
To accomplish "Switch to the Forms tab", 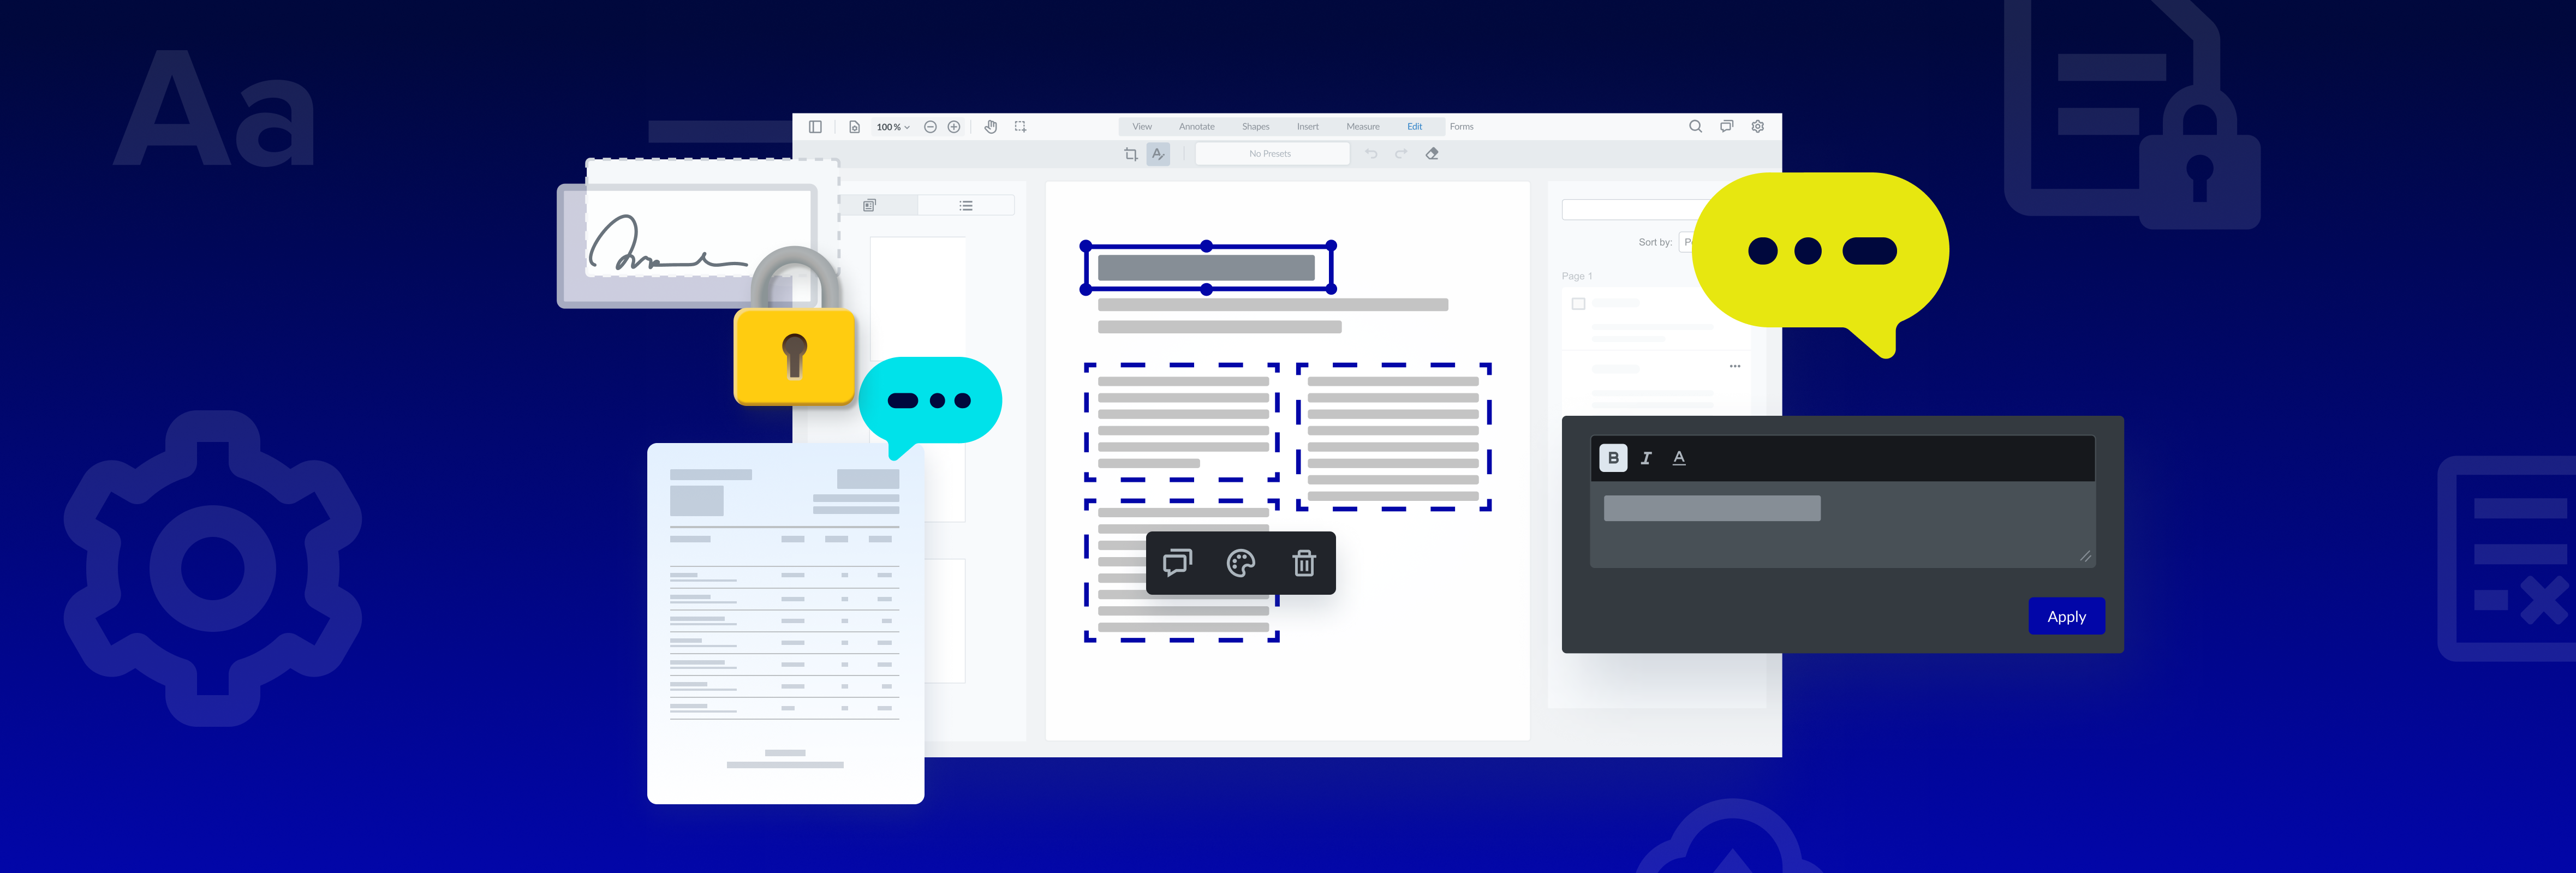I will click(x=1461, y=127).
